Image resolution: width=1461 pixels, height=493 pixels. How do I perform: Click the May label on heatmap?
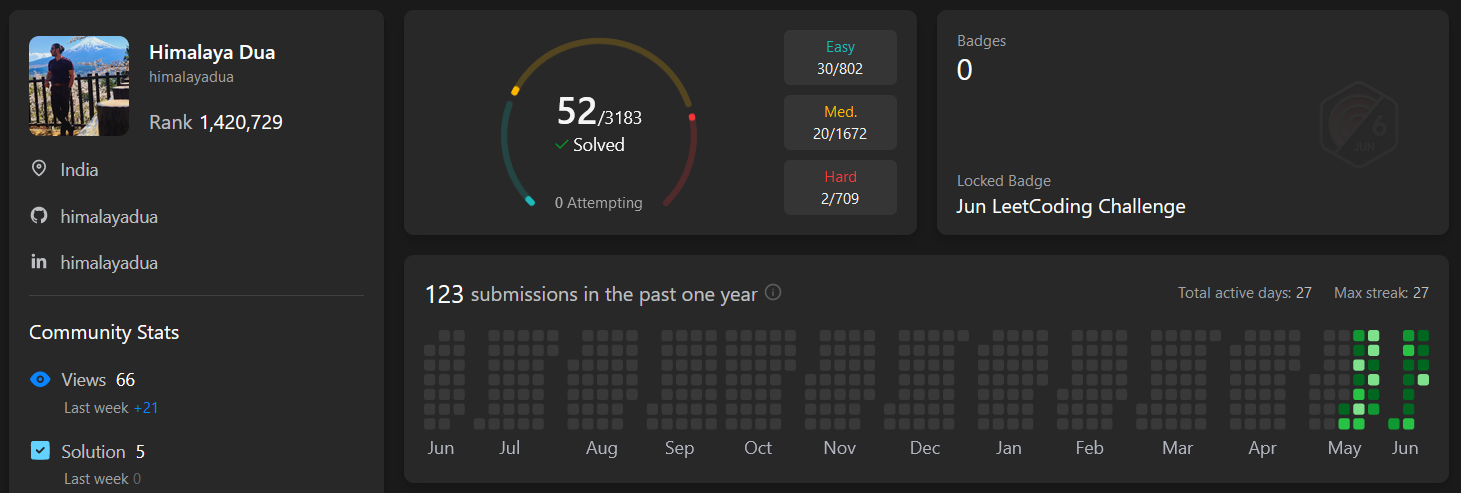1345,448
